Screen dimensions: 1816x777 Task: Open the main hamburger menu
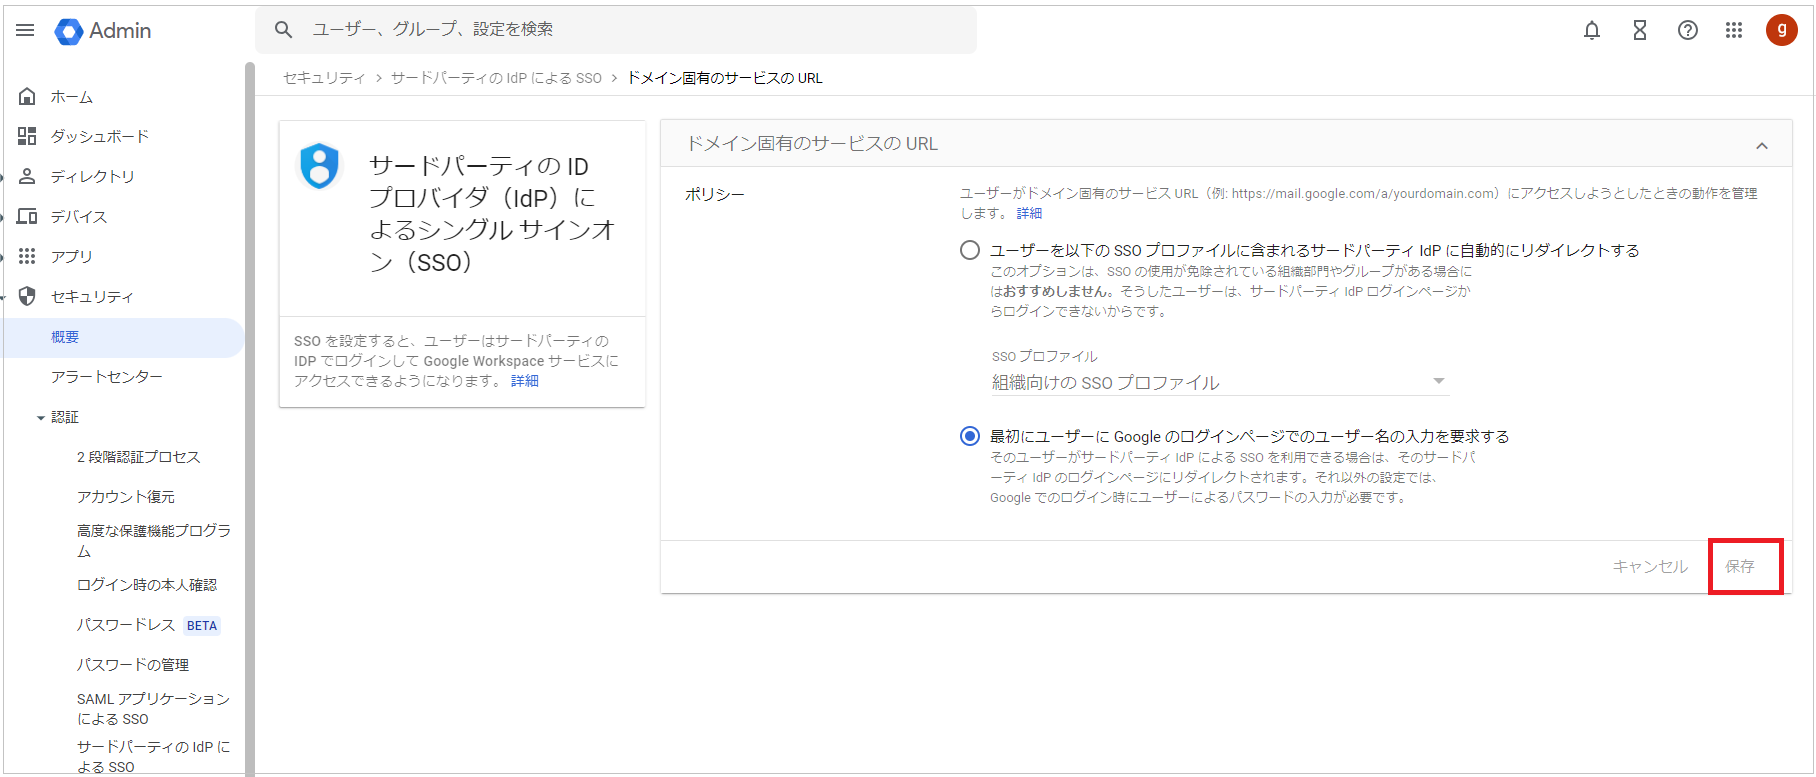tap(25, 30)
